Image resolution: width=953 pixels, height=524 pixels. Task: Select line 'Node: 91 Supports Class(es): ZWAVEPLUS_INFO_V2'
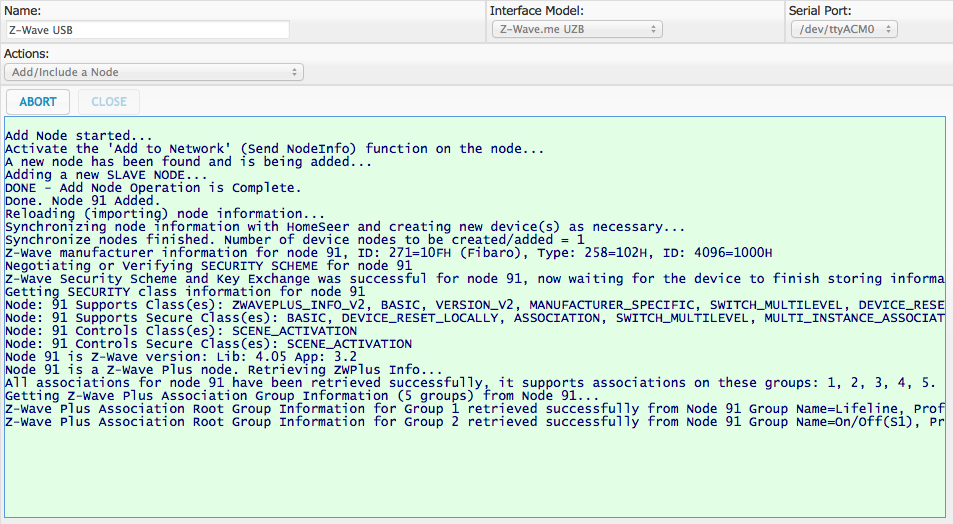475,305
